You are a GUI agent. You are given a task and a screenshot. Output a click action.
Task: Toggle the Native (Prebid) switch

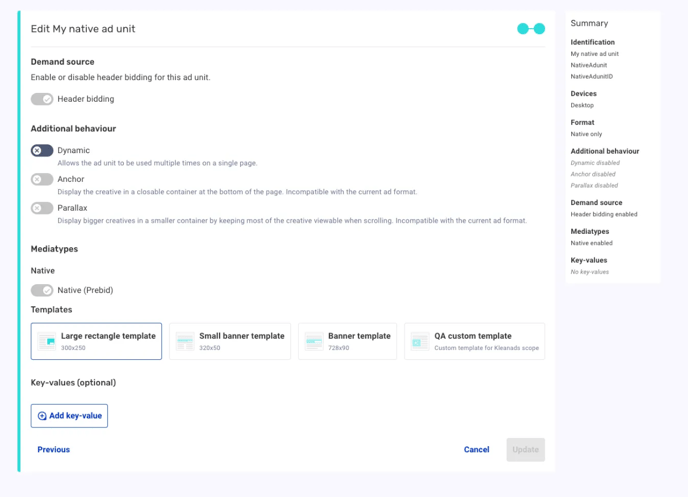tap(42, 290)
